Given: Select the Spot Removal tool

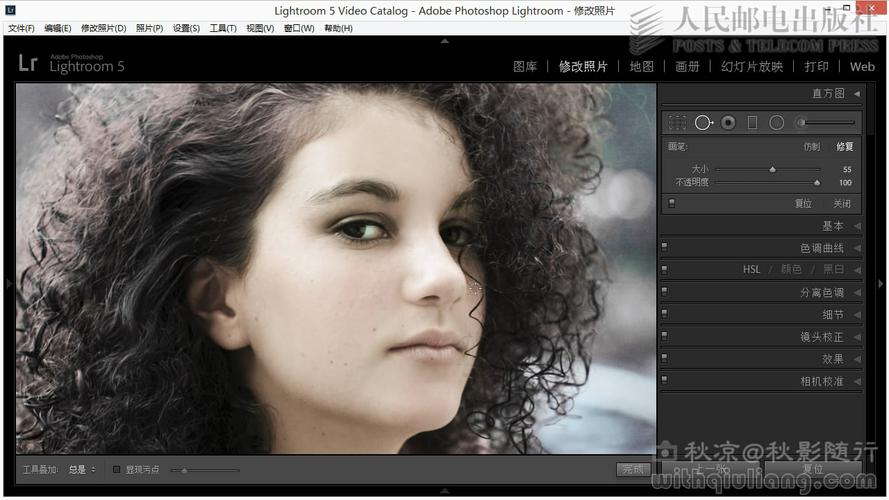Looking at the screenshot, I should [703, 123].
